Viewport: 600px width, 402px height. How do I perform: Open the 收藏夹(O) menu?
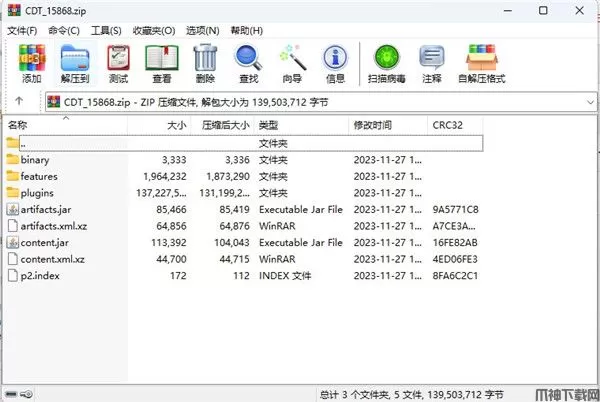(154, 31)
